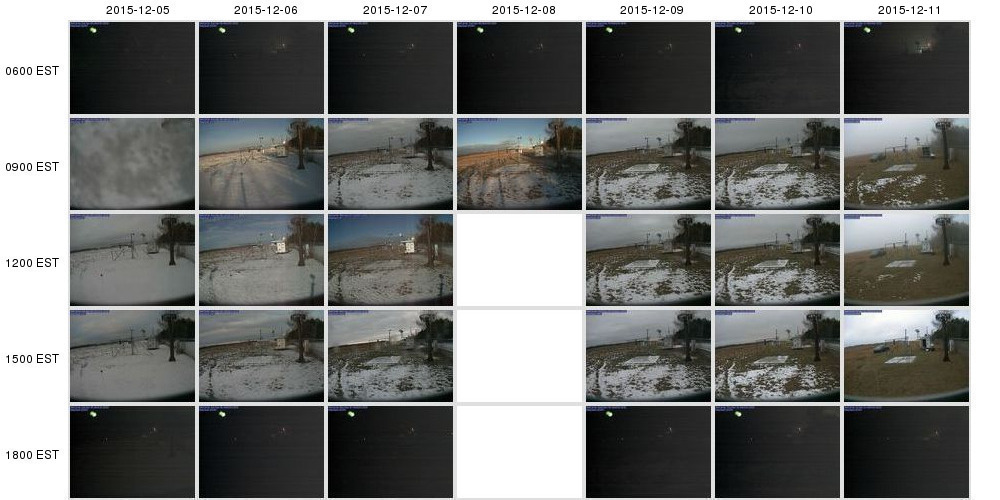The height and width of the screenshot is (500, 1000).
Task: Open the 2015-12-06 0900 EST snowy image
Action: pos(261,164)
